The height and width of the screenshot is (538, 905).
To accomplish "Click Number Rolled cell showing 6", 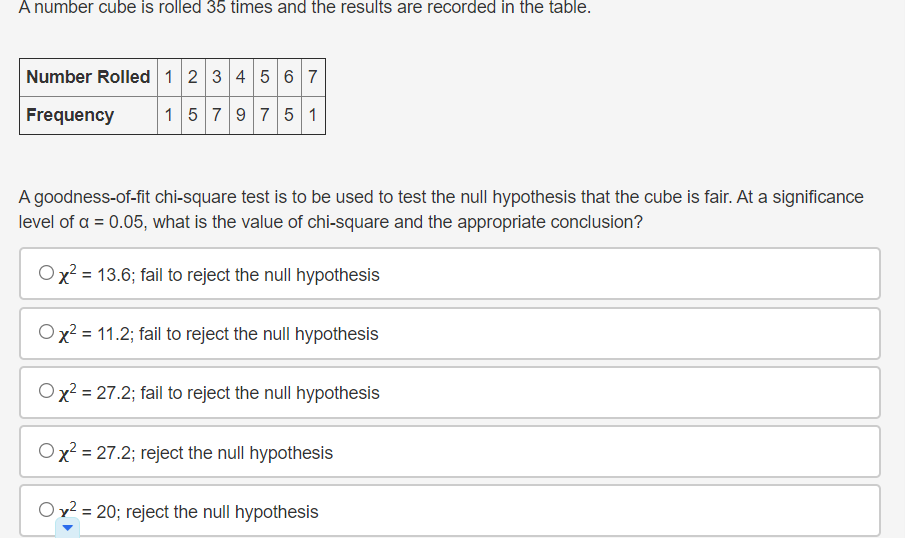I will point(289,77).
